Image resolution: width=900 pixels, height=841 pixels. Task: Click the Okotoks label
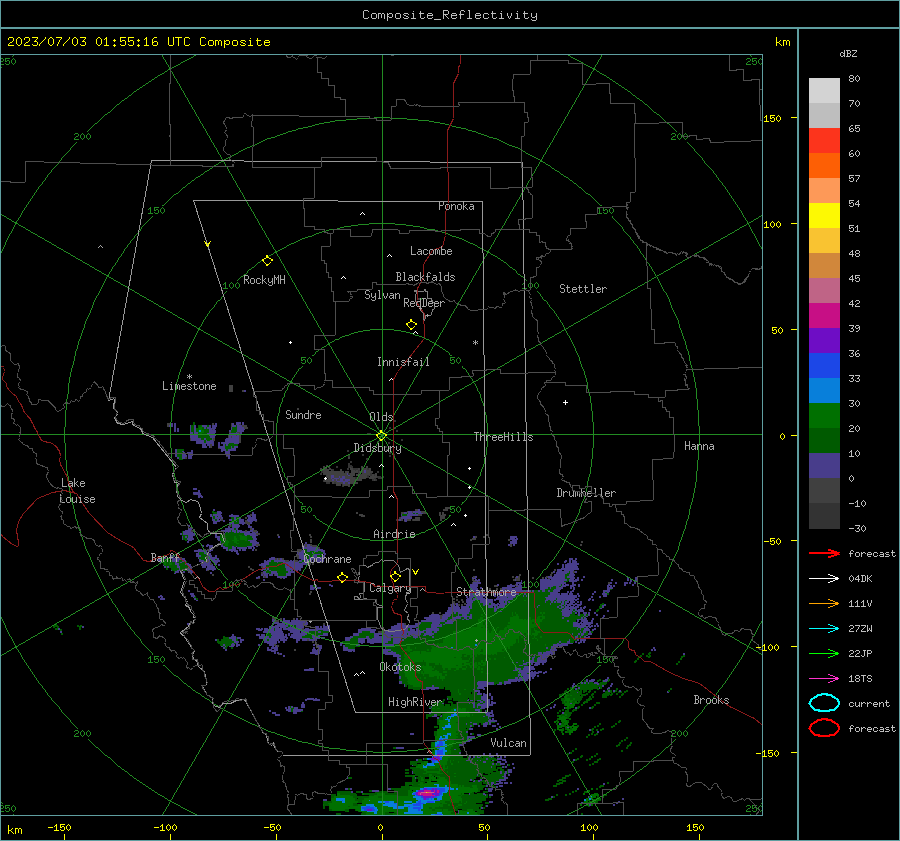coord(400,667)
